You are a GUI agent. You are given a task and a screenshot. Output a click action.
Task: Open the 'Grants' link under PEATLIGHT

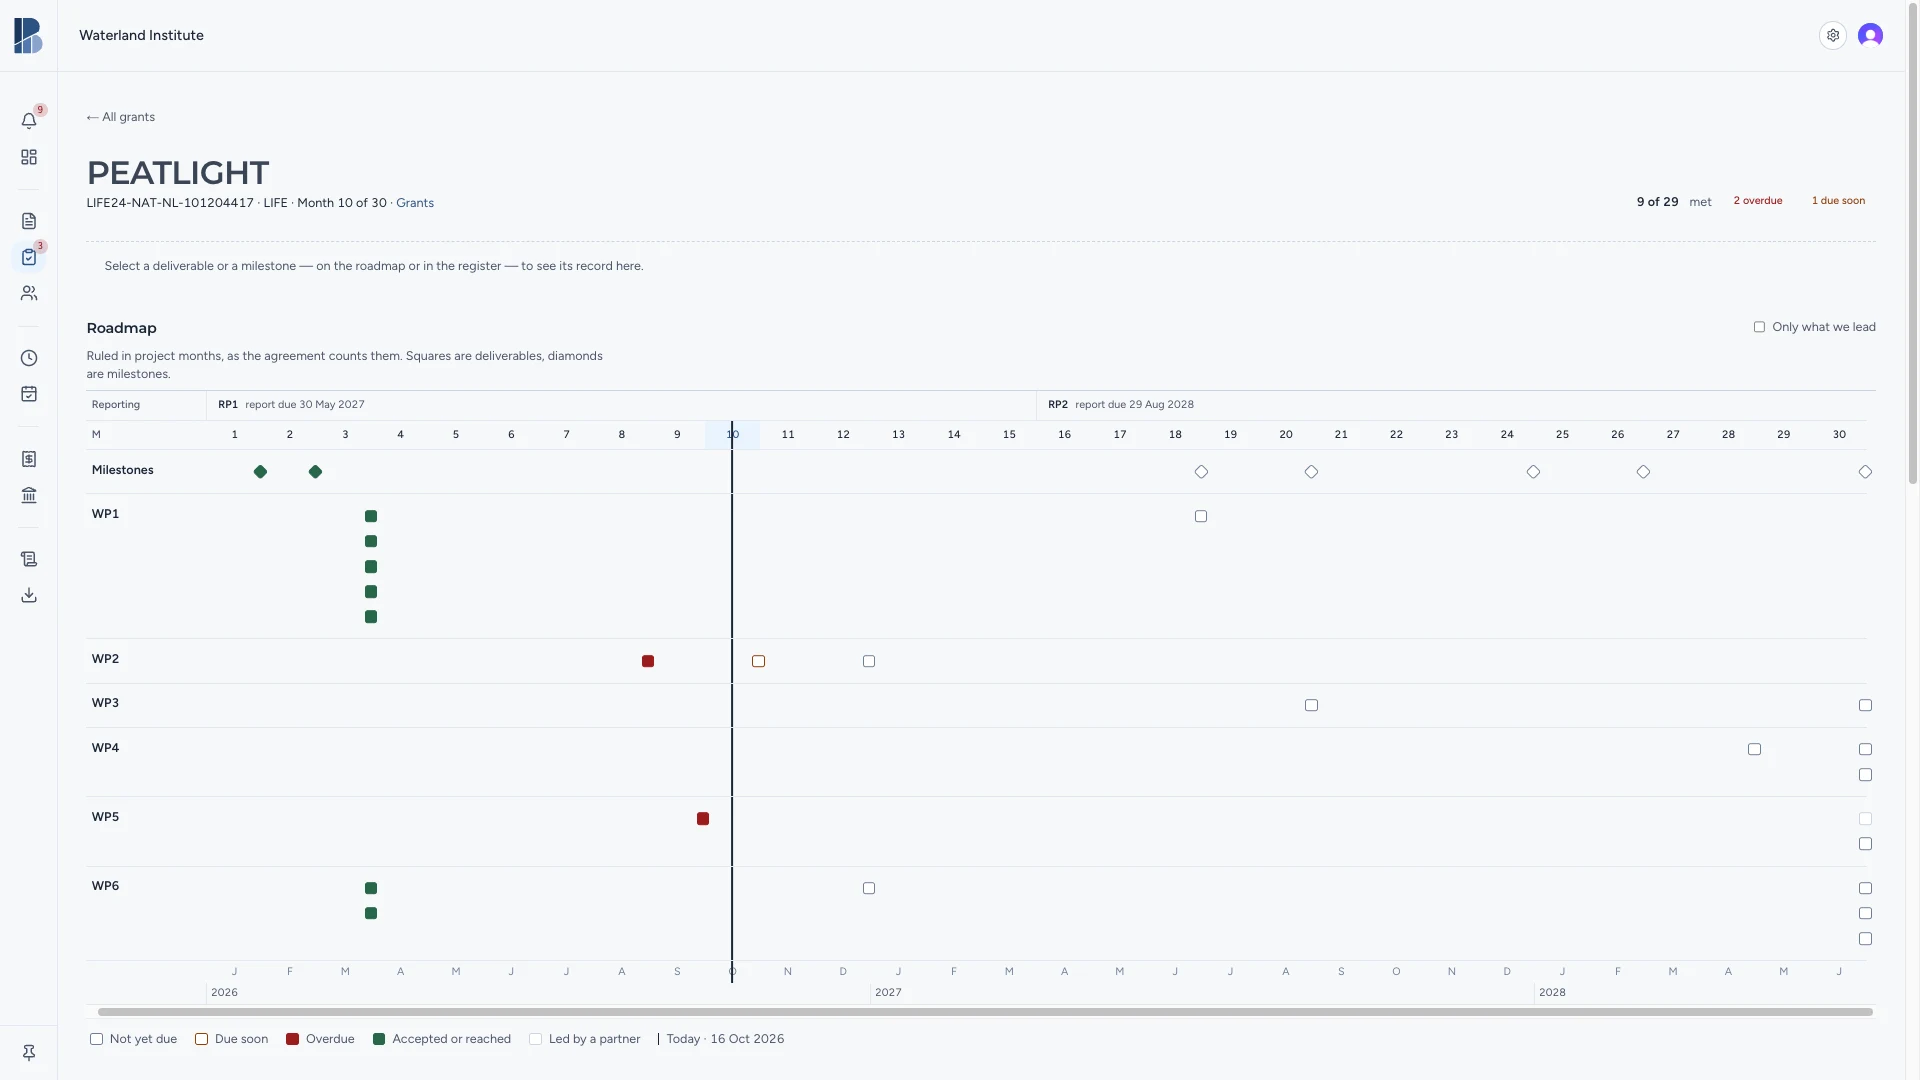pyautogui.click(x=415, y=203)
